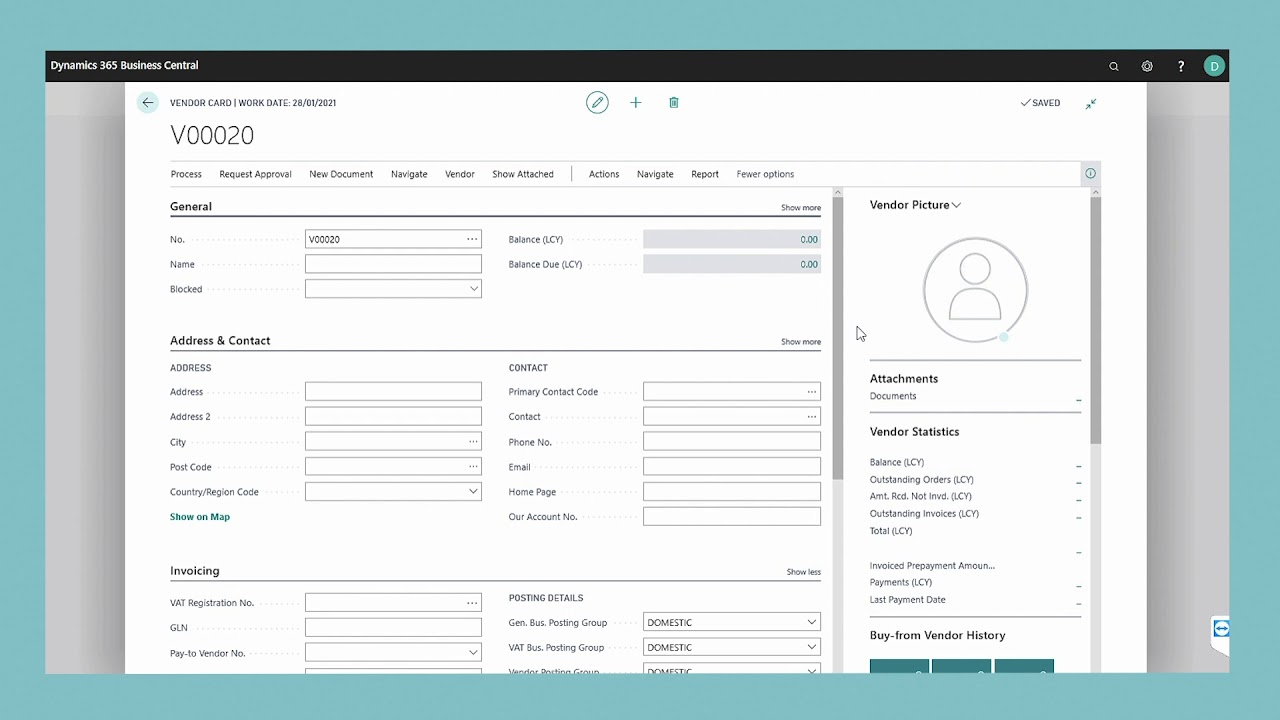
Task: Open Post Code lookup ellipsis
Action: 473,466
